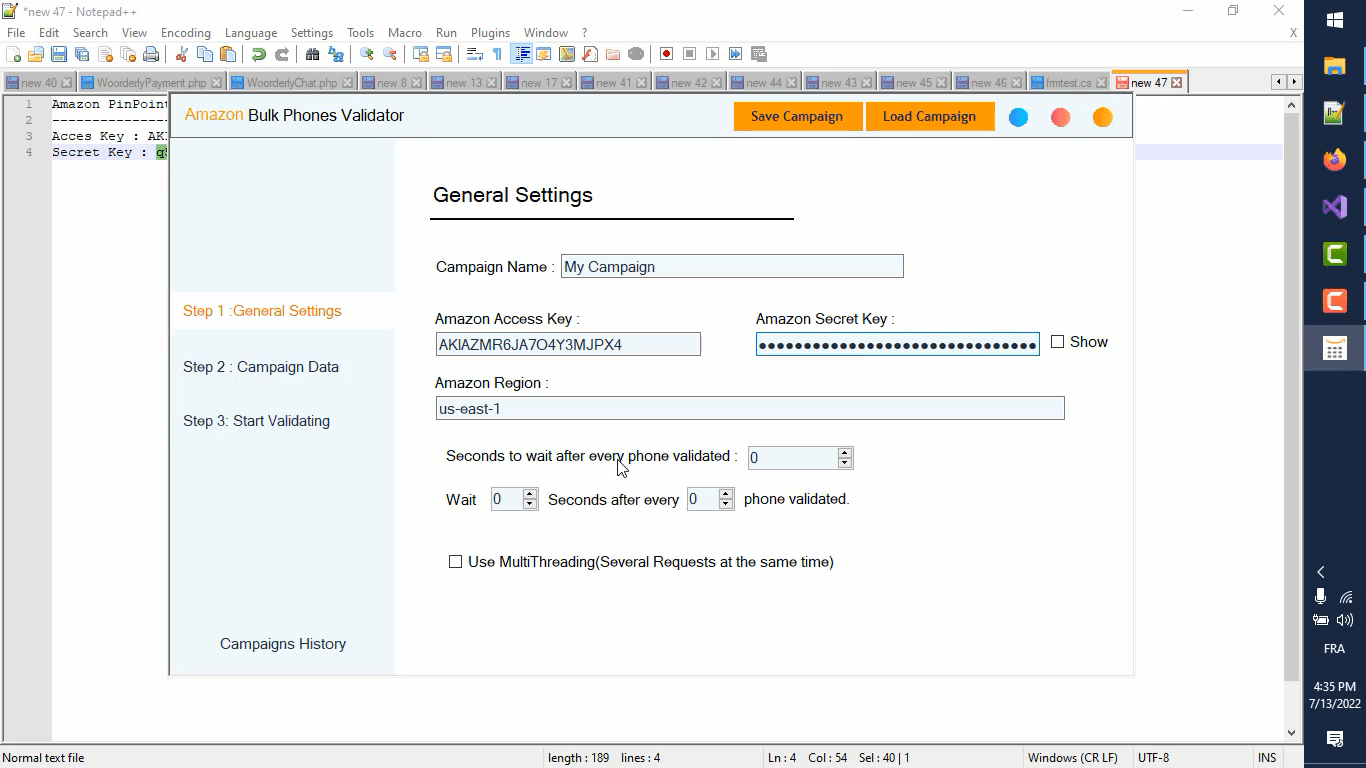Image resolution: width=1366 pixels, height=768 pixels.
Task: Enable Use MultiThreading option
Action: pos(456,561)
